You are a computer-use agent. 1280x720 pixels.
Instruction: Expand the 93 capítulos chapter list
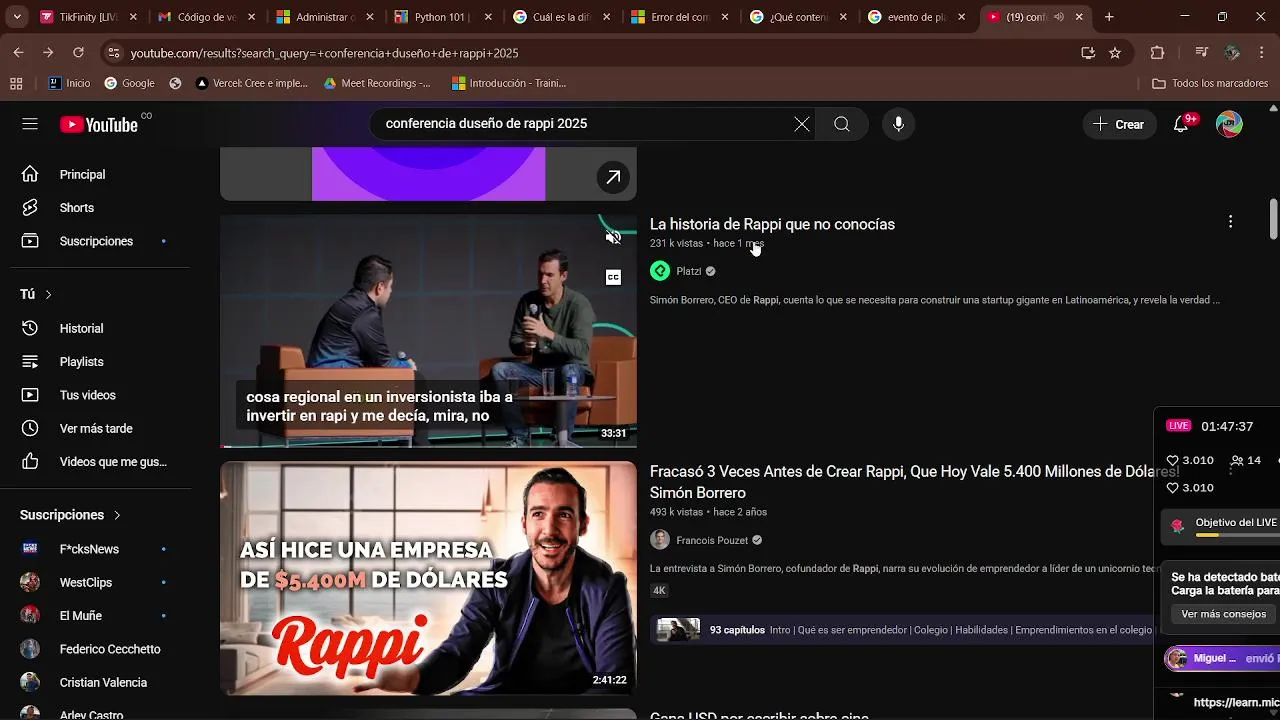(x=900, y=630)
